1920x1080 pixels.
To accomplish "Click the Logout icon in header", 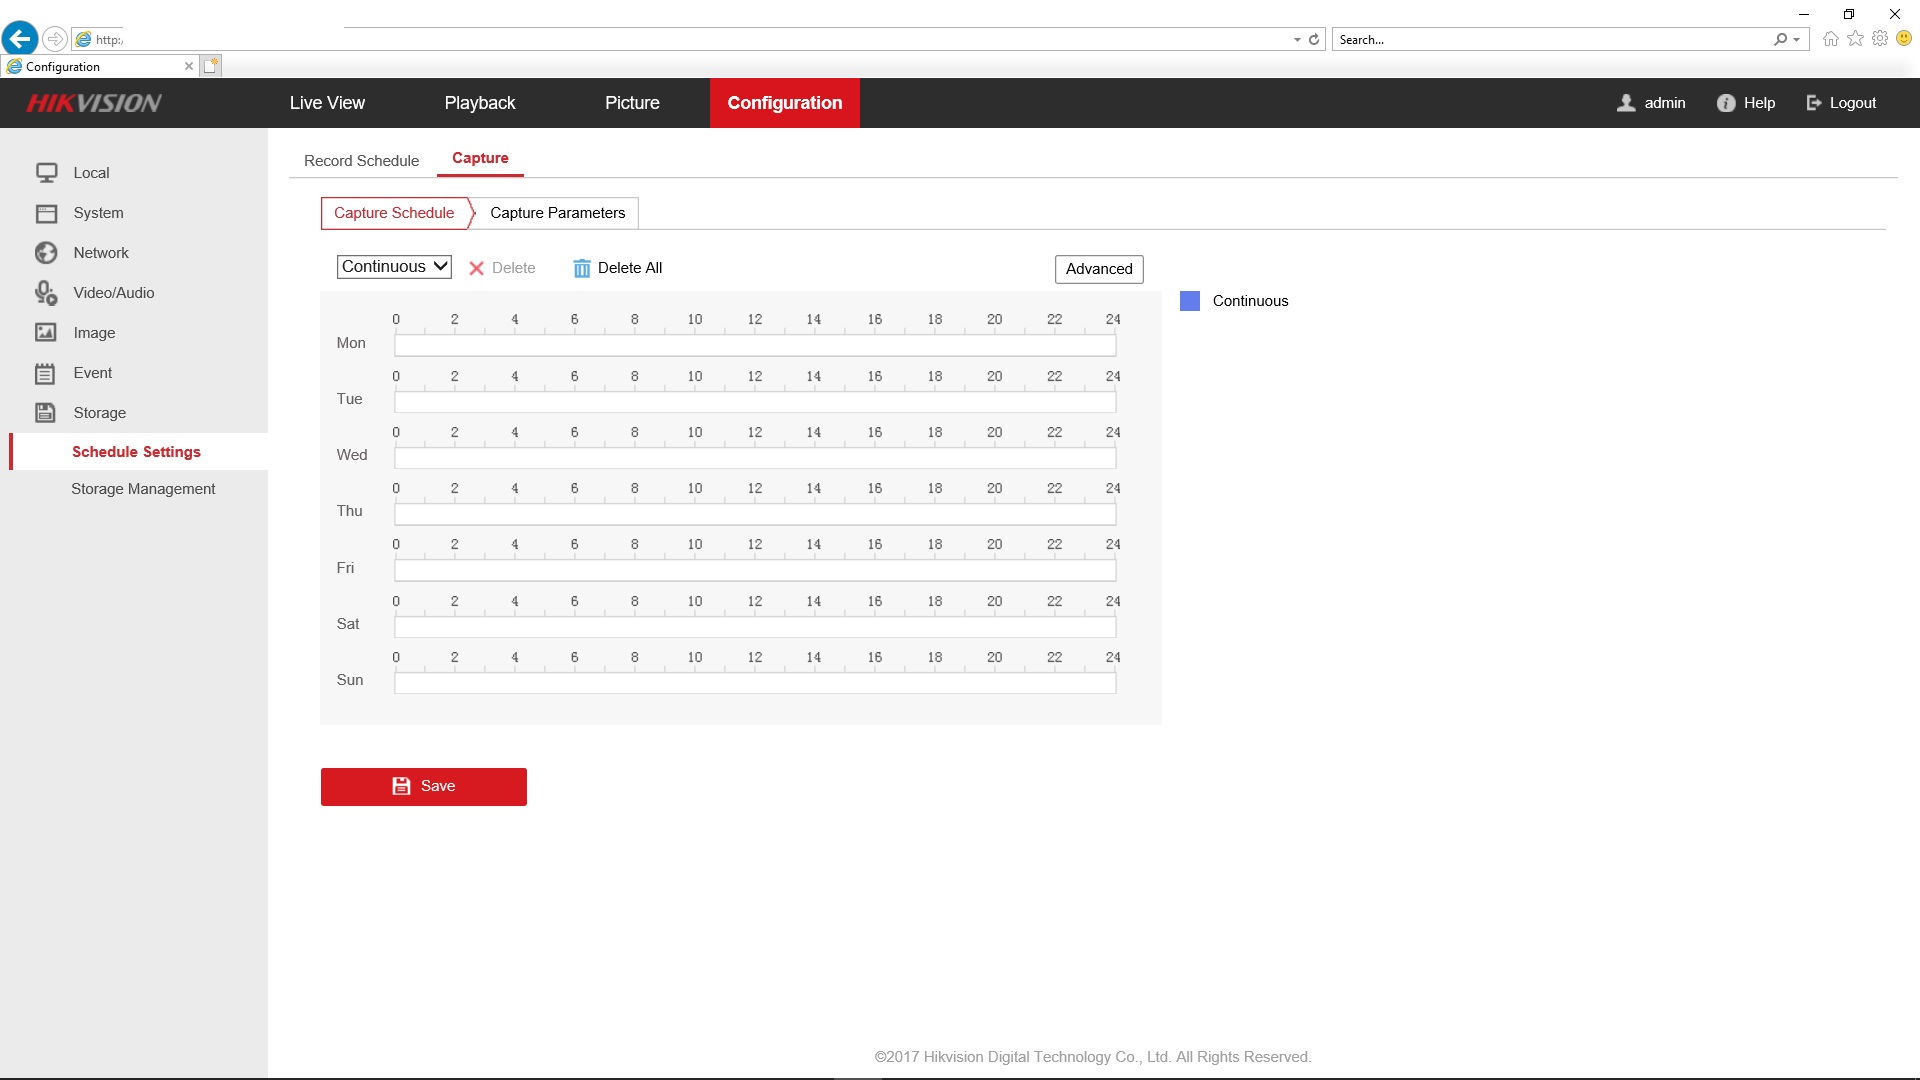I will [1813, 103].
